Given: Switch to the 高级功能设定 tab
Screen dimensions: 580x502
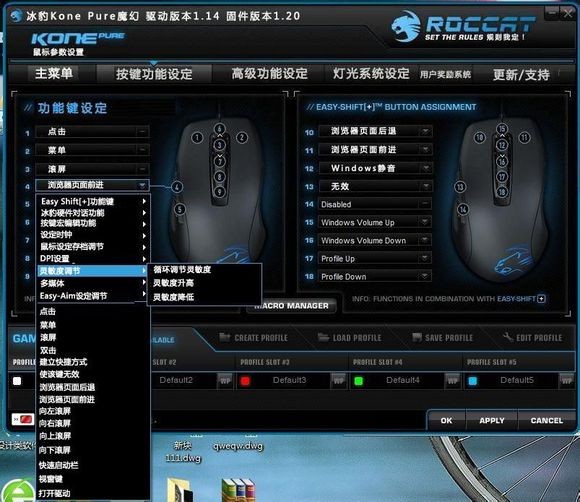Looking at the screenshot, I should click(269, 74).
